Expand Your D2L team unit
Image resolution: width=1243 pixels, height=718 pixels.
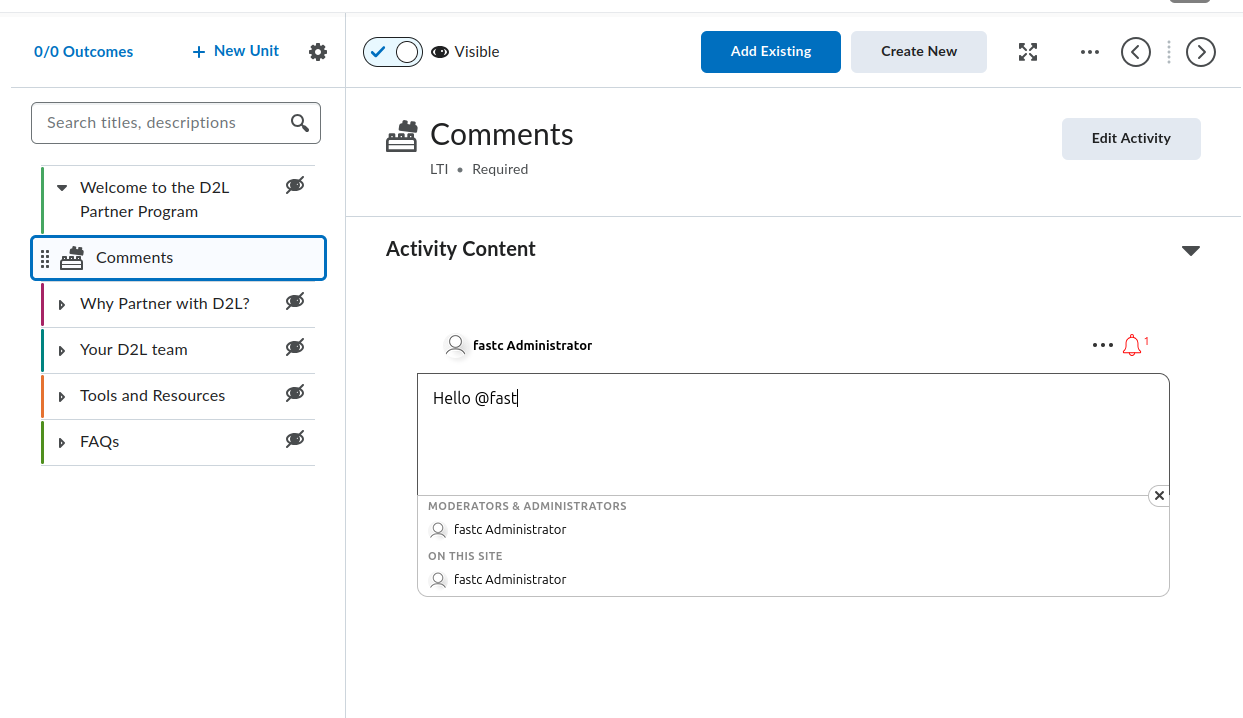pyautogui.click(x=62, y=350)
